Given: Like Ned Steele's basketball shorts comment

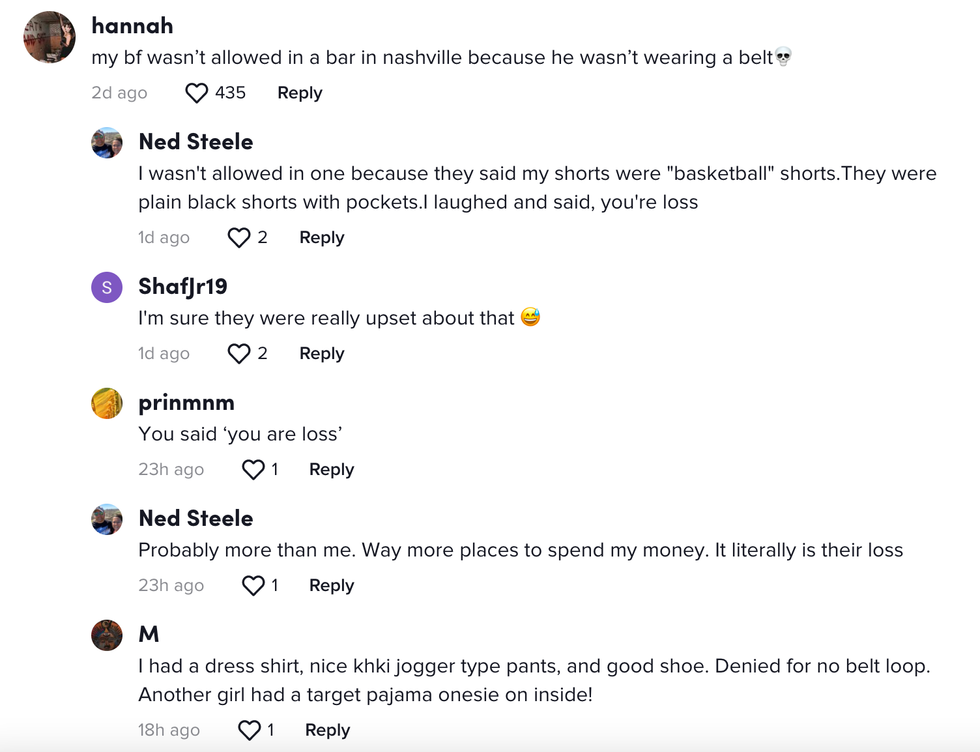Looking at the screenshot, I should coord(240,237).
